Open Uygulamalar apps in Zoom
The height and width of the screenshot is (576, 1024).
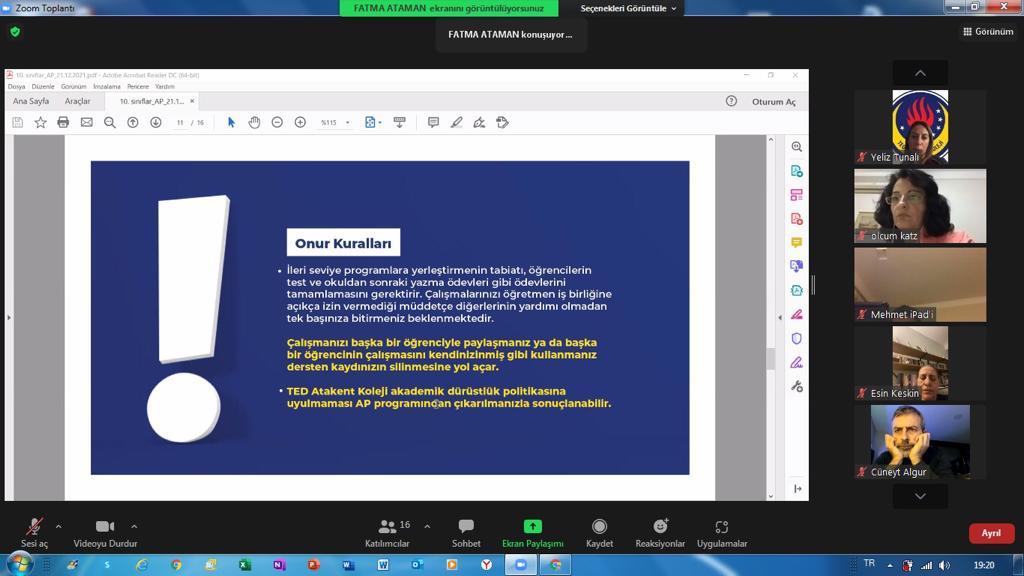(x=722, y=533)
